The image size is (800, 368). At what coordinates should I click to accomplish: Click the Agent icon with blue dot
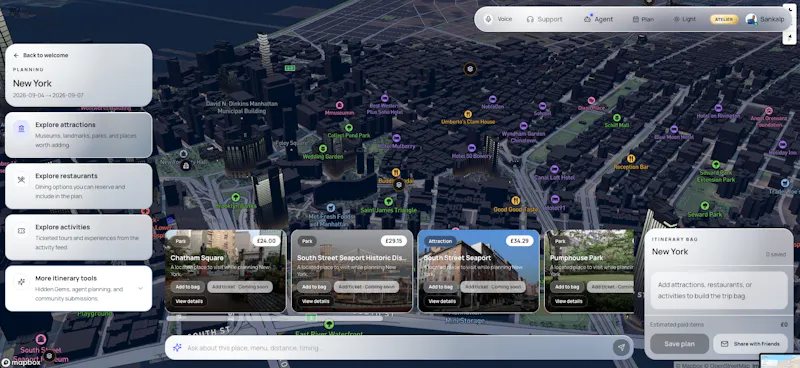click(x=587, y=19)
